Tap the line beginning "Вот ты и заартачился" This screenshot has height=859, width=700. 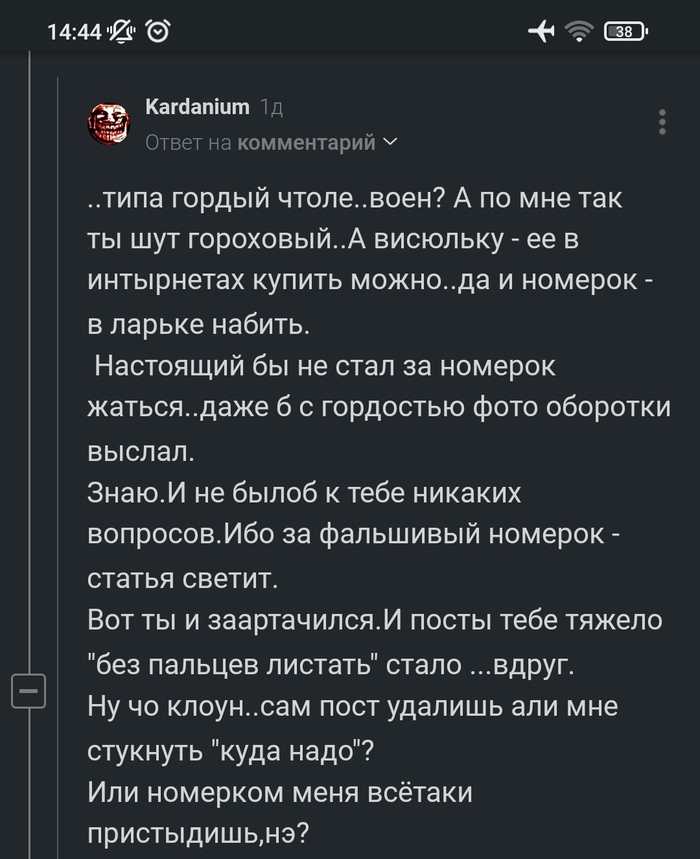[375, 620]
